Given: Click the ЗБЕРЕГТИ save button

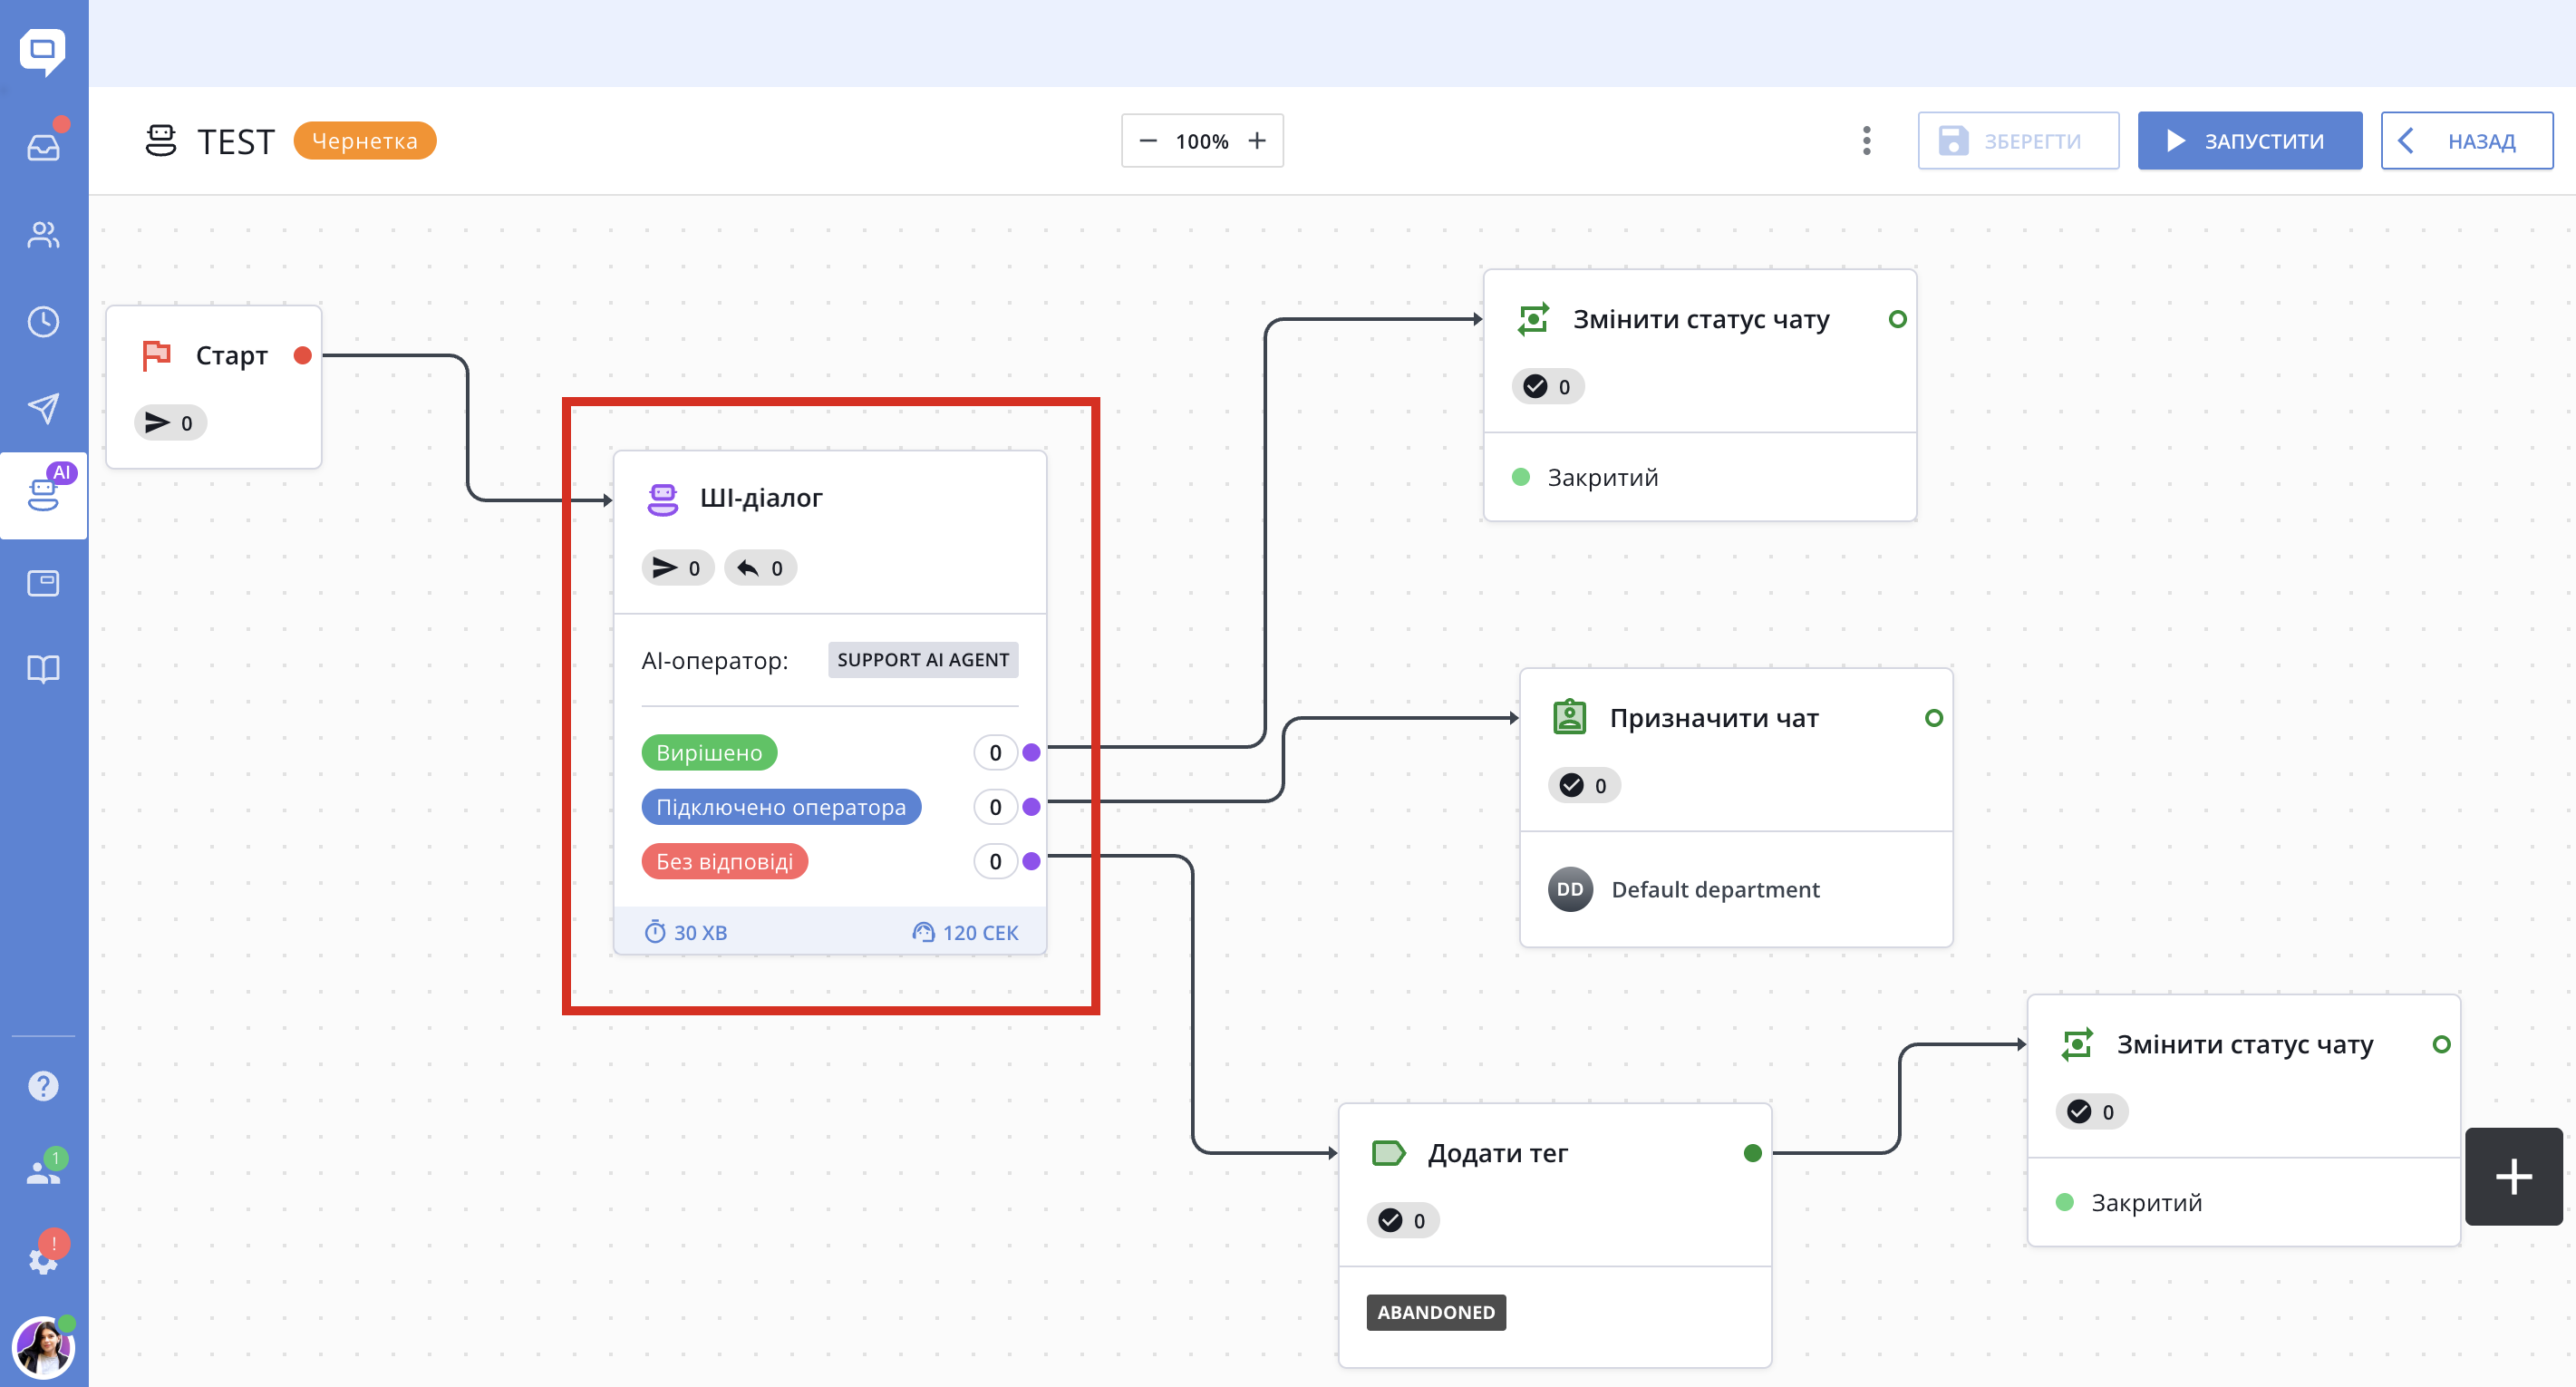Looking at the screenshot, I should tap(2018, 141).
